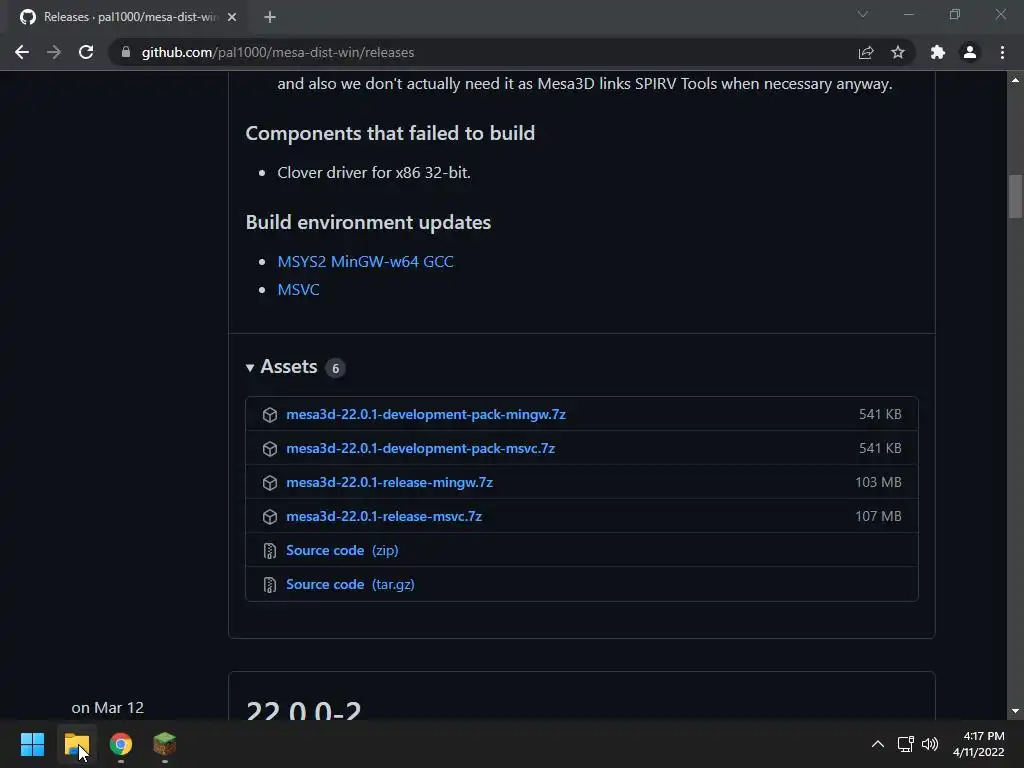Open a new browser tab
Viewport: 1024px width, 768px height.
tap(270, 17)
